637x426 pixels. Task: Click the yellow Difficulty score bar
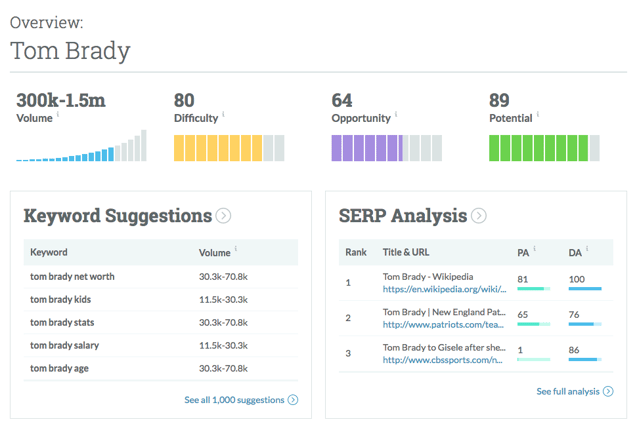[x=229, y=148]
